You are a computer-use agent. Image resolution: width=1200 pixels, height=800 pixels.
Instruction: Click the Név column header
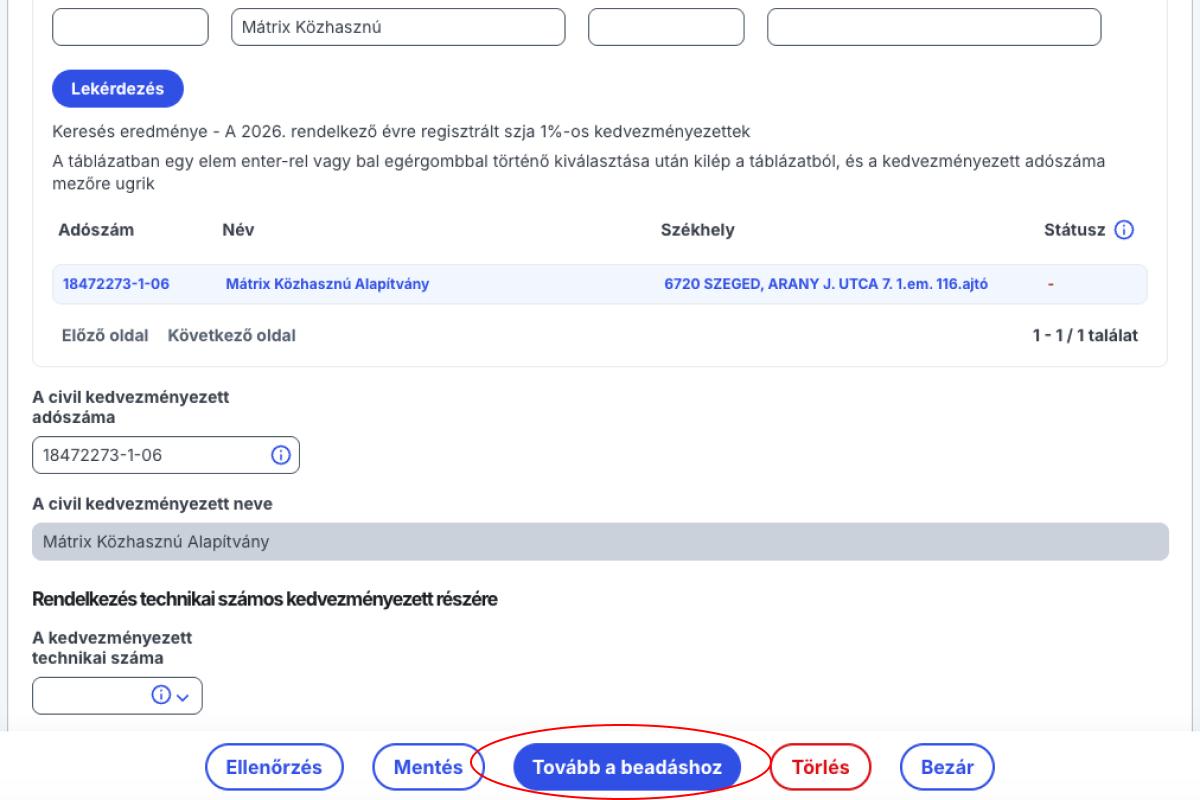(238, 231)
